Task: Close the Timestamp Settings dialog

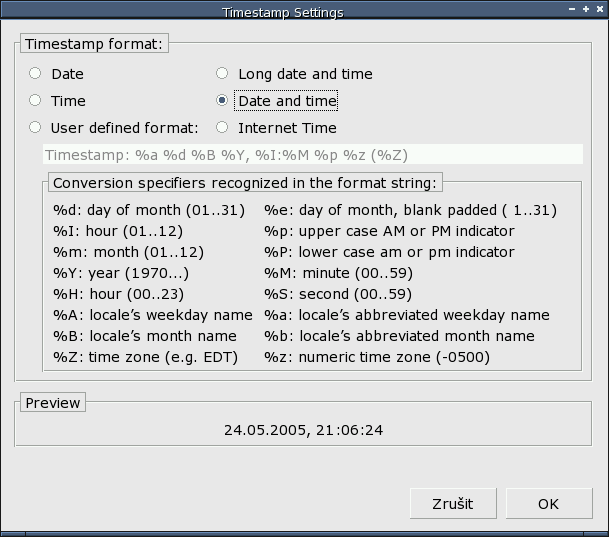Action: click(x=600, y=9)
